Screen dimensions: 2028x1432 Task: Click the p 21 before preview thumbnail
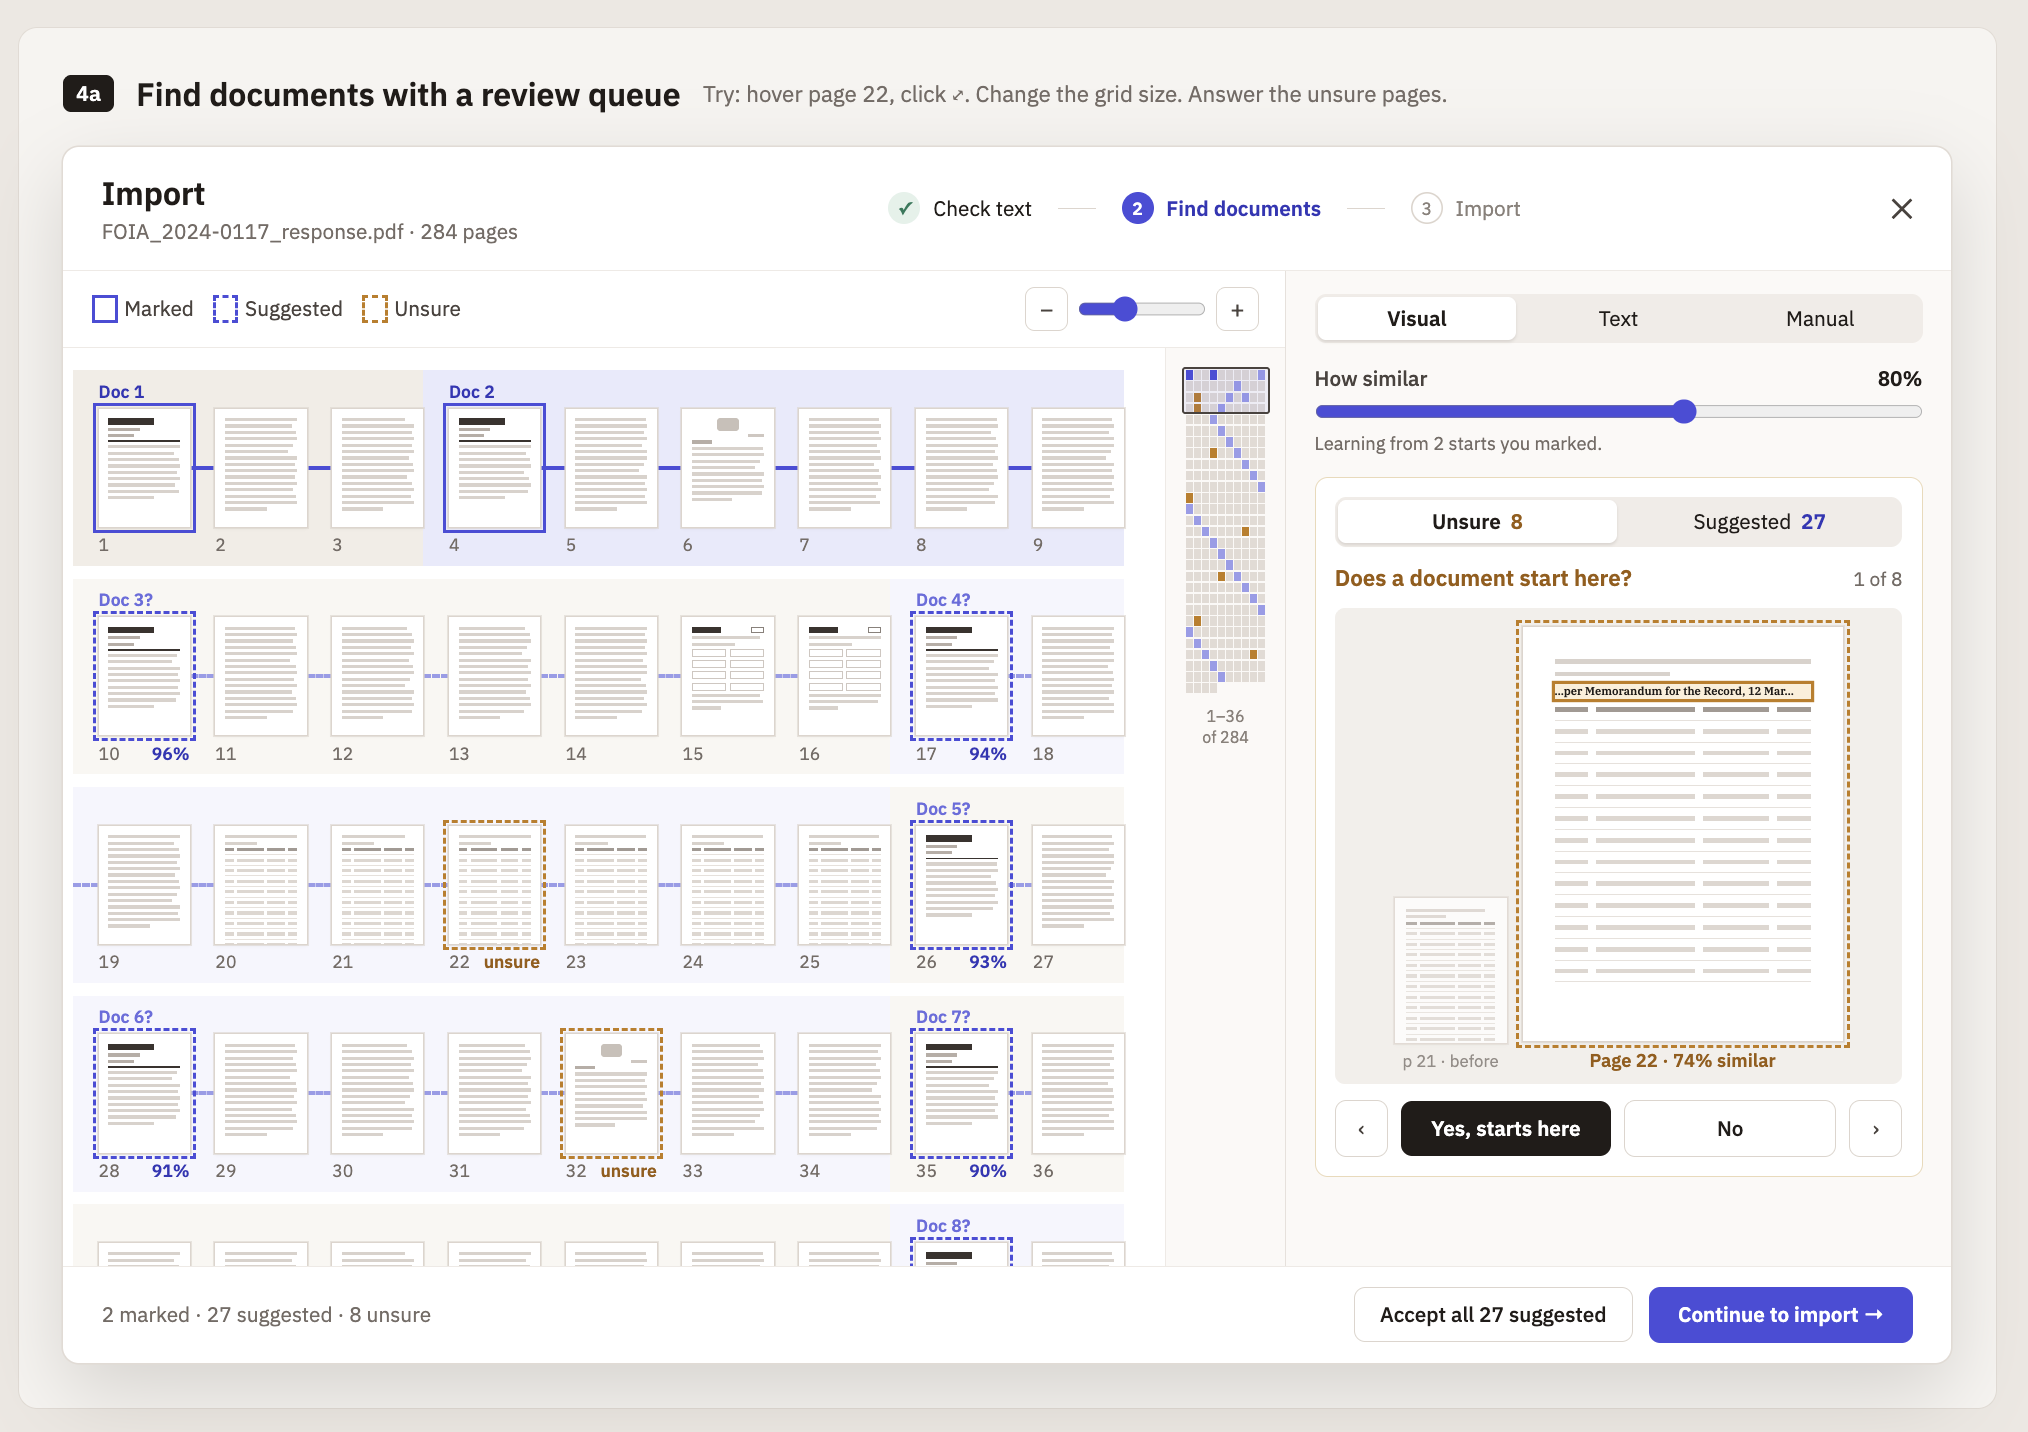pos(1450,970)
